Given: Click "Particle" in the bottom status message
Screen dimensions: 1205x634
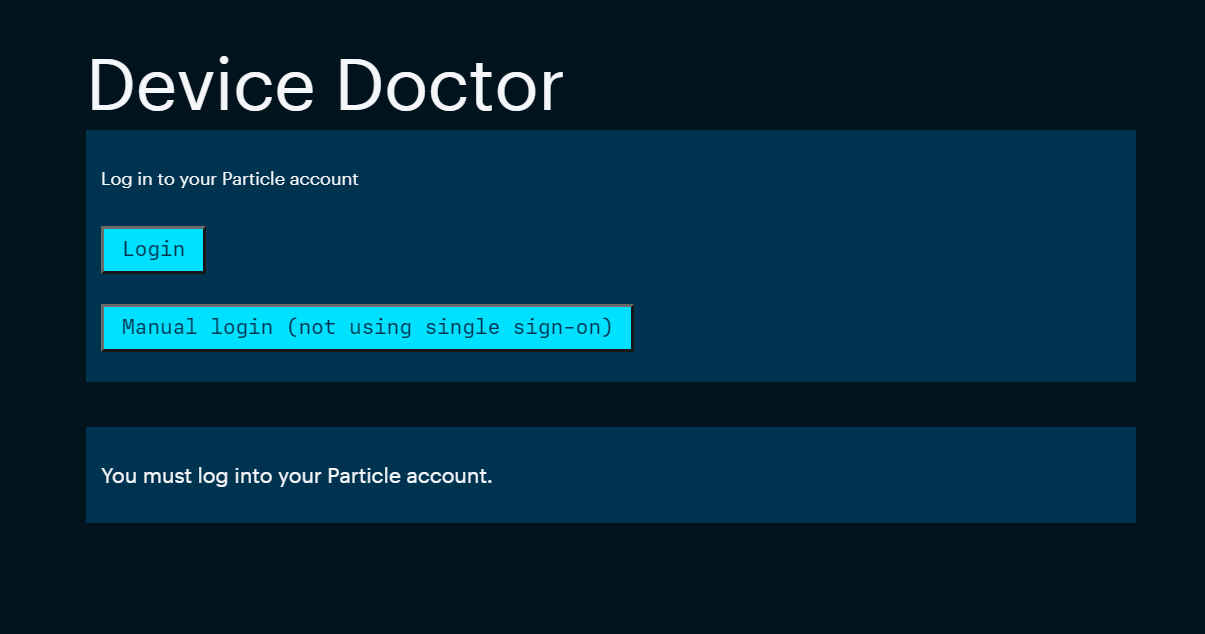Looking at the screenshot, I should (364, 476).
